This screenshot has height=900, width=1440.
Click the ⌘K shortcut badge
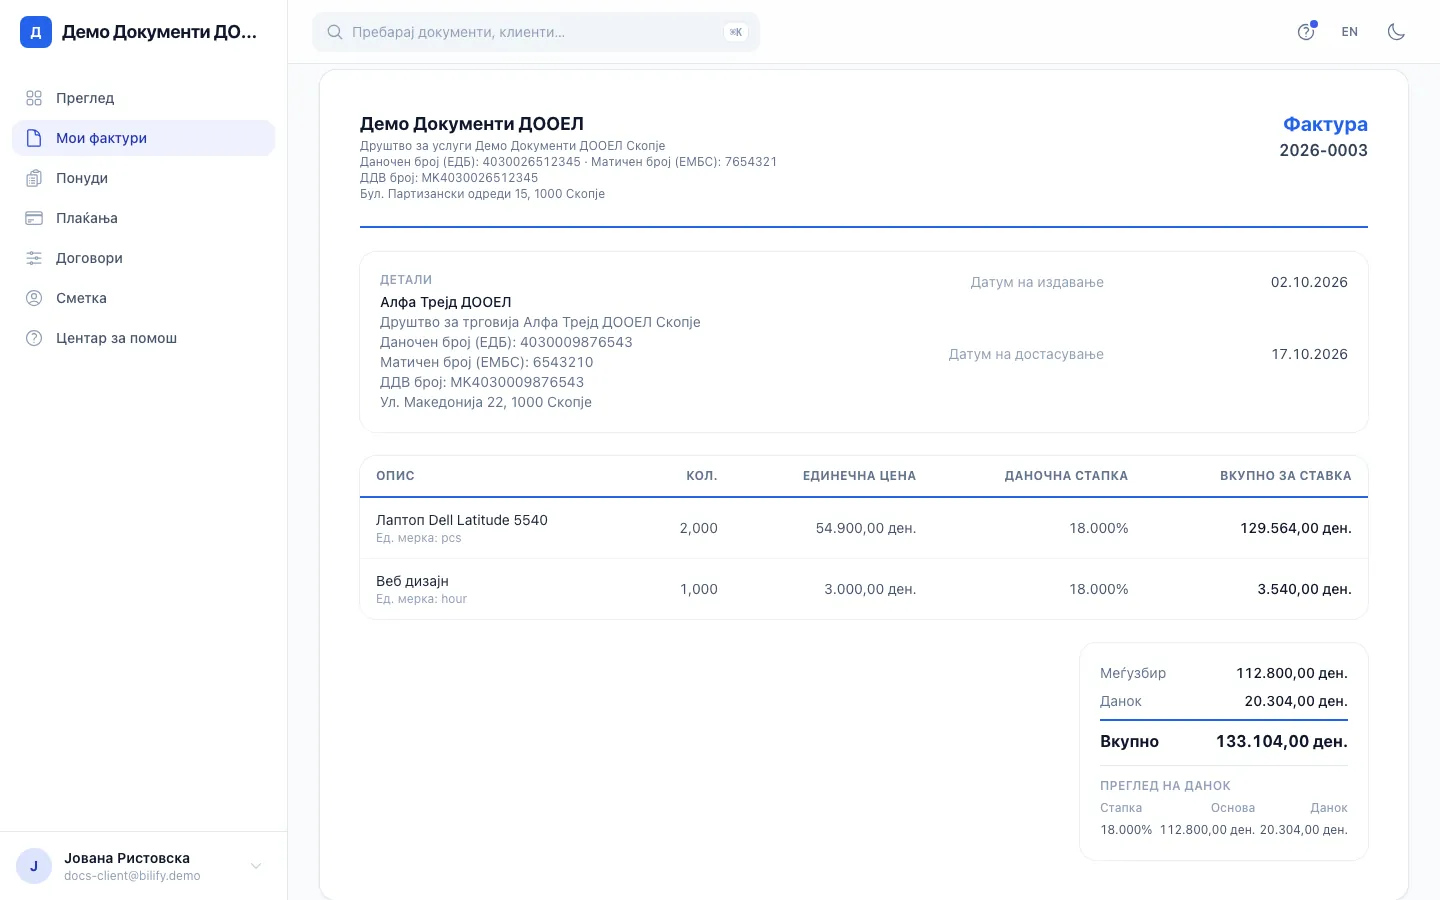736,32
